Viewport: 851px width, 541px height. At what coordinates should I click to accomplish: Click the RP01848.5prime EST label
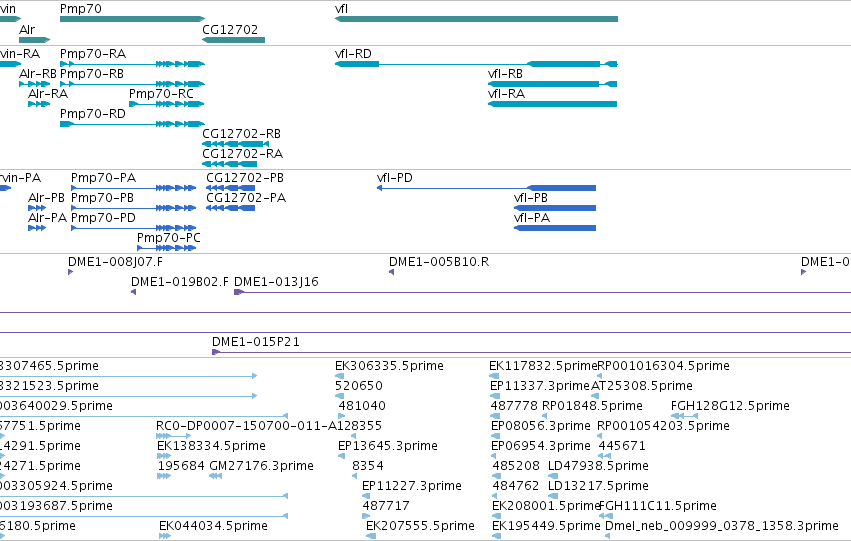pos(592,406)
